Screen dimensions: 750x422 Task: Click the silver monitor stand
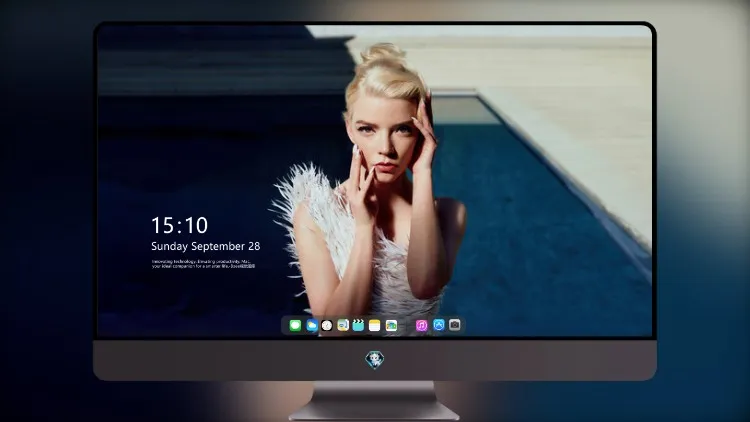(375, 400)
